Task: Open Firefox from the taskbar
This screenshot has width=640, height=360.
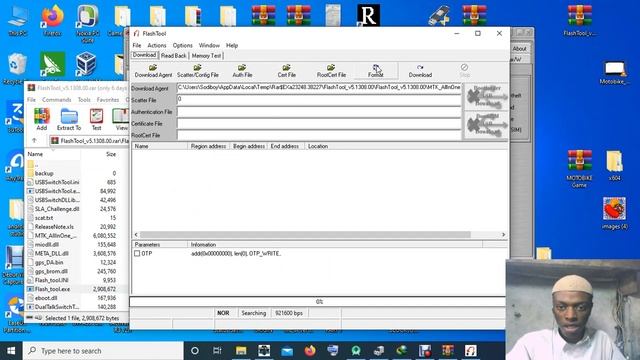Action: pos(310,351)
